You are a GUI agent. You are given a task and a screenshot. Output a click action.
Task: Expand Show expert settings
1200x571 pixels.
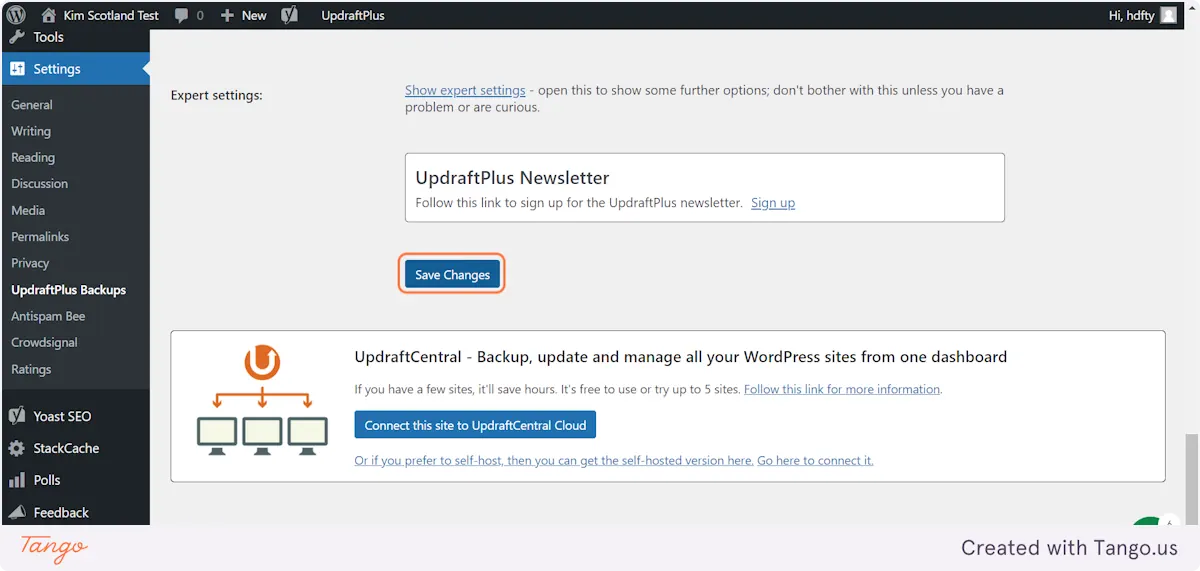click(465, 90)
